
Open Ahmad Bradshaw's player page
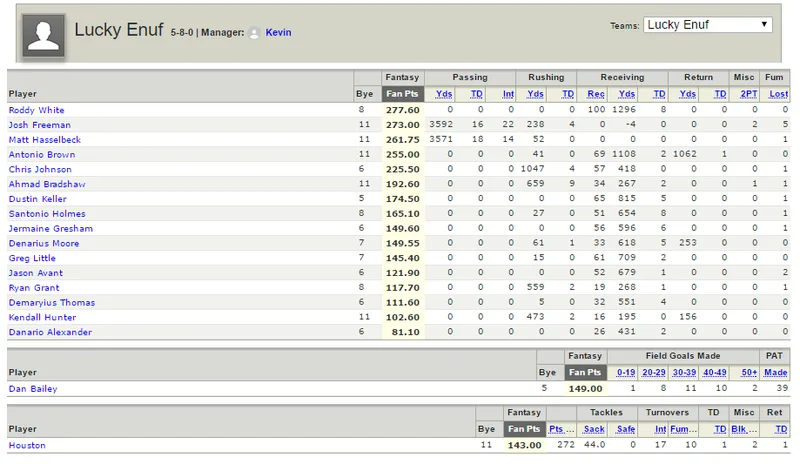(x=47, y=184)
